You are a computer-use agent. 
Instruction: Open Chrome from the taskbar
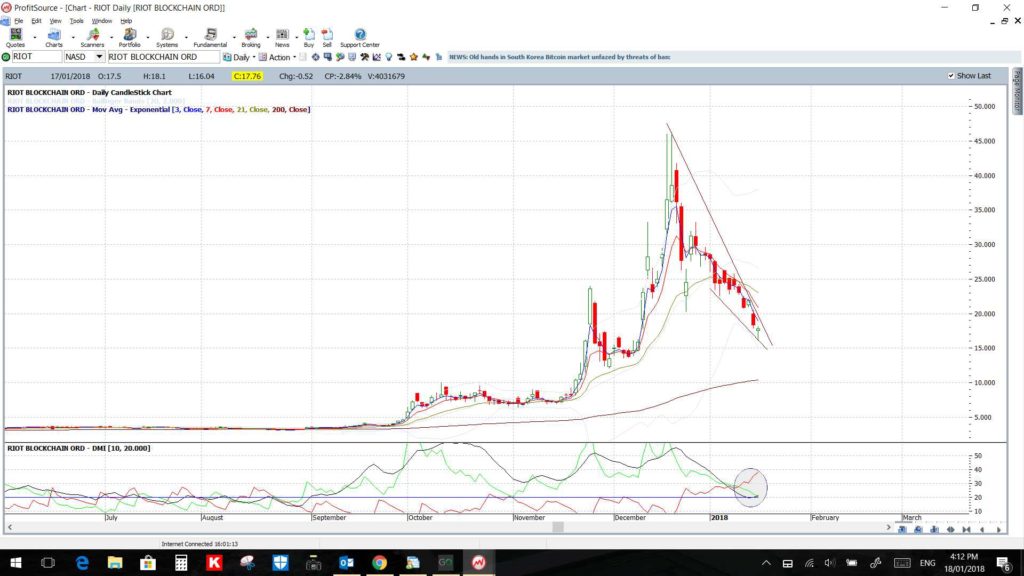[x=379, y=562]
